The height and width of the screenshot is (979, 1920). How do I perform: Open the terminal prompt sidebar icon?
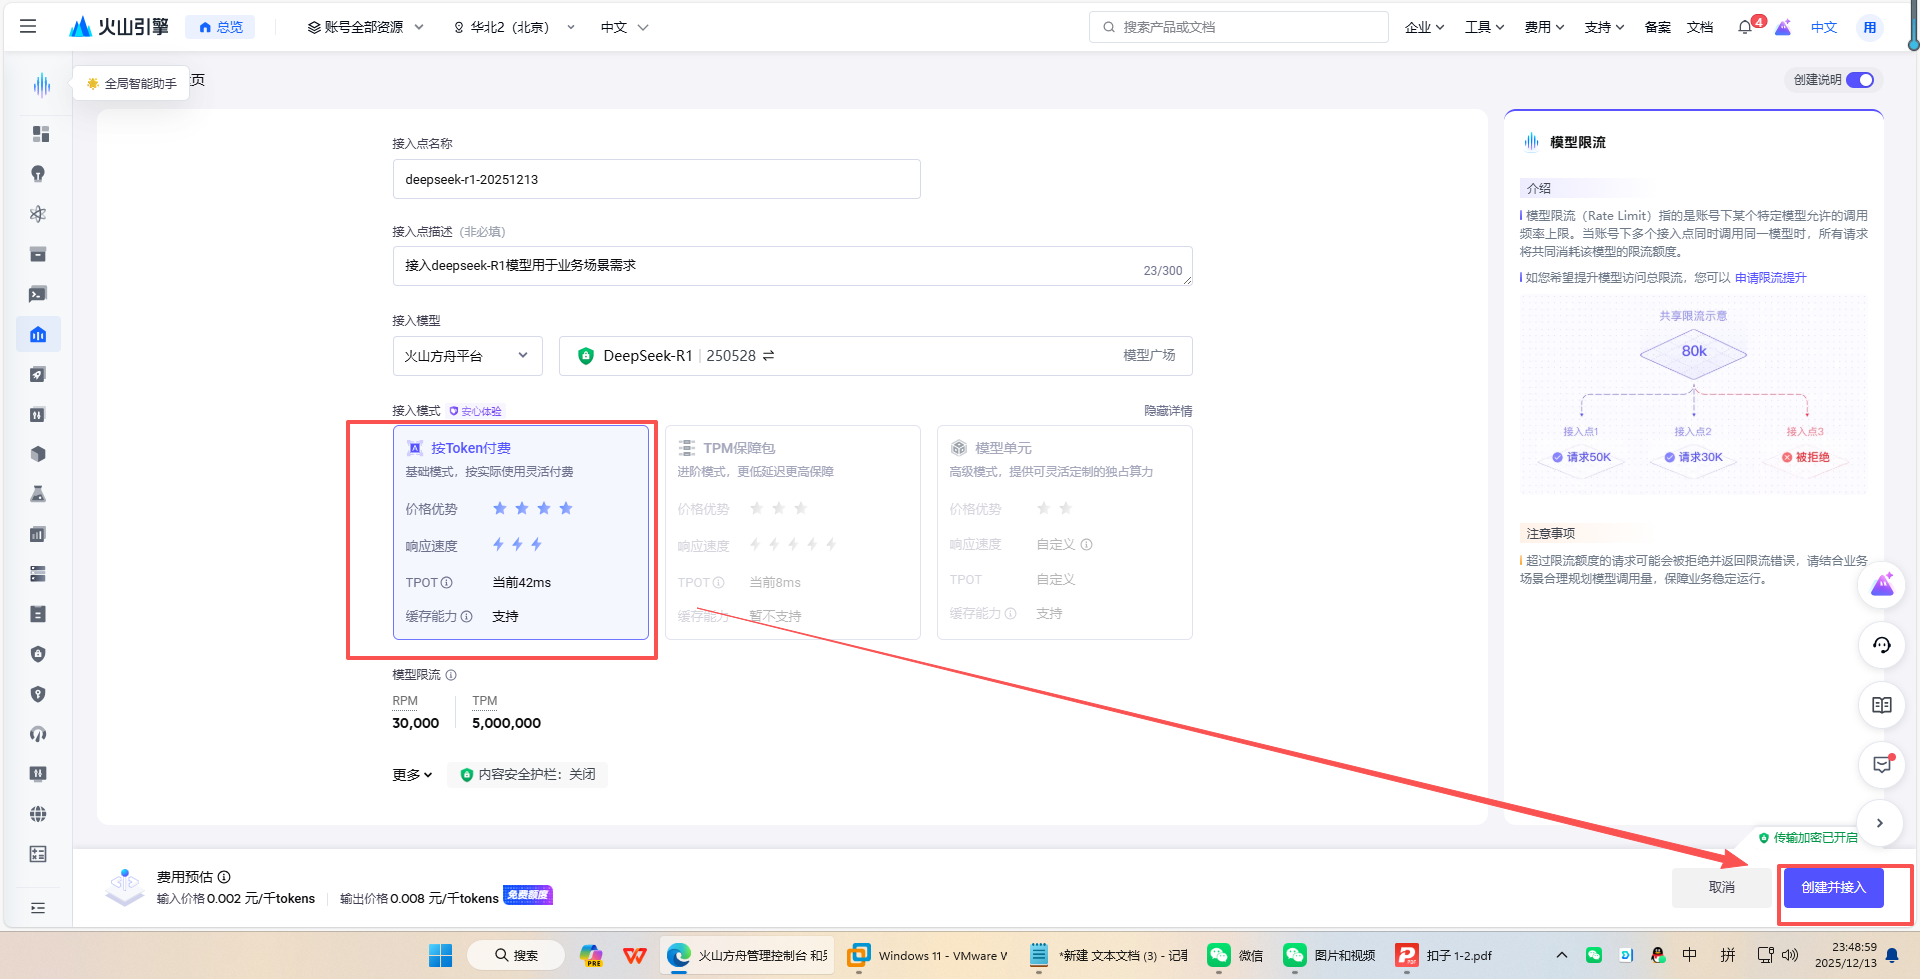[x=38, y=294]
